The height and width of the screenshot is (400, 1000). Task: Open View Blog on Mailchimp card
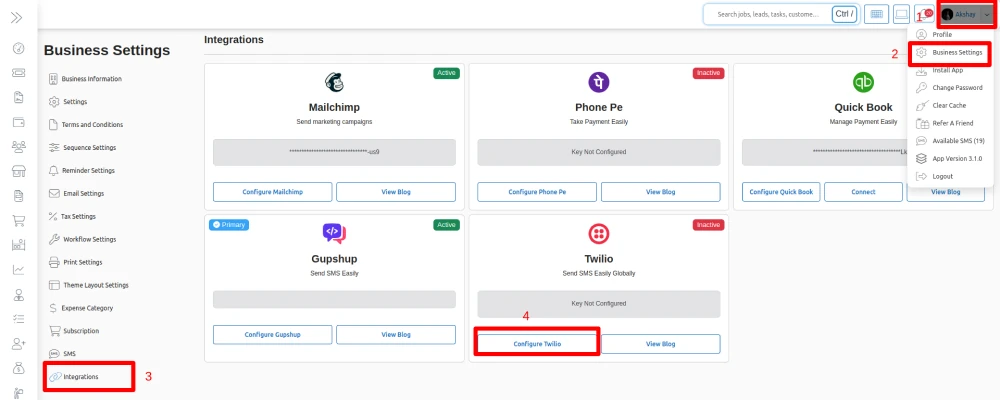[396, 192]
